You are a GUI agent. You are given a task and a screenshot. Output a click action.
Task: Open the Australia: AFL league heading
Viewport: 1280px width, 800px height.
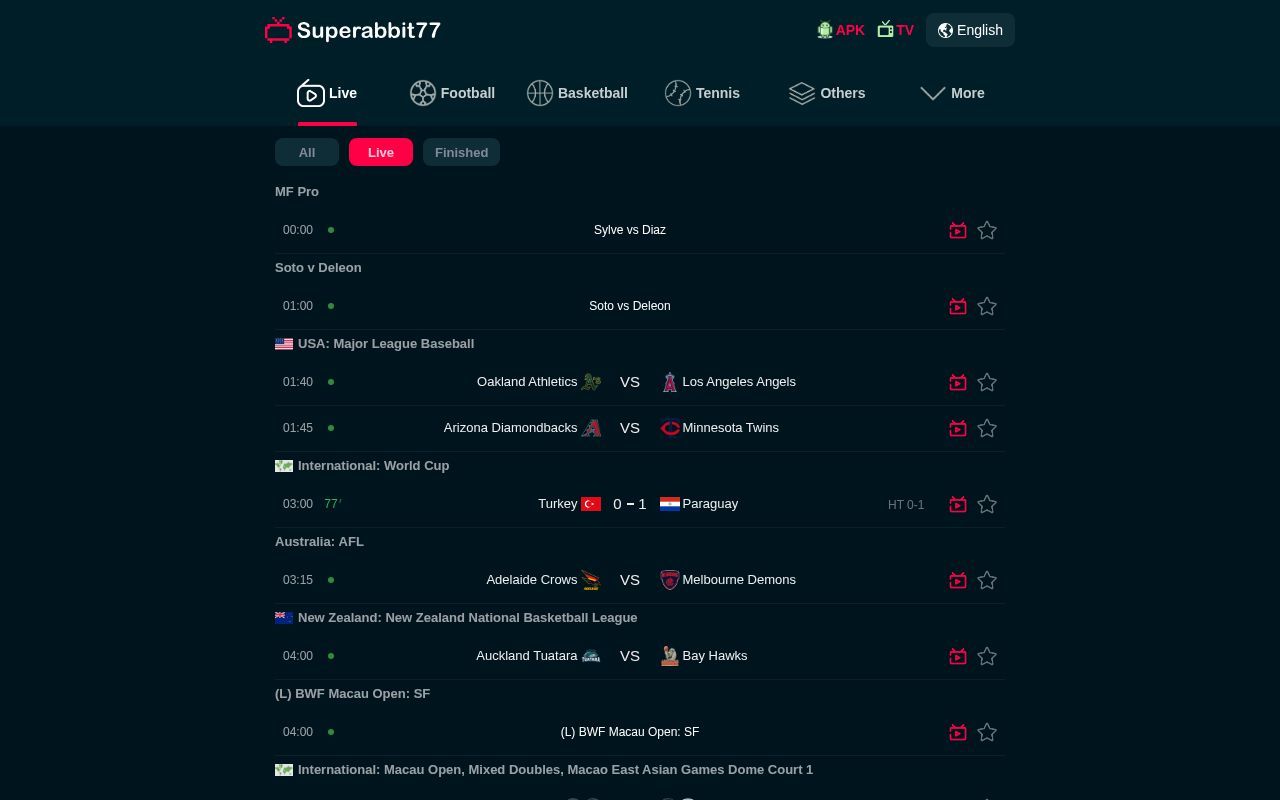[319, 542]
